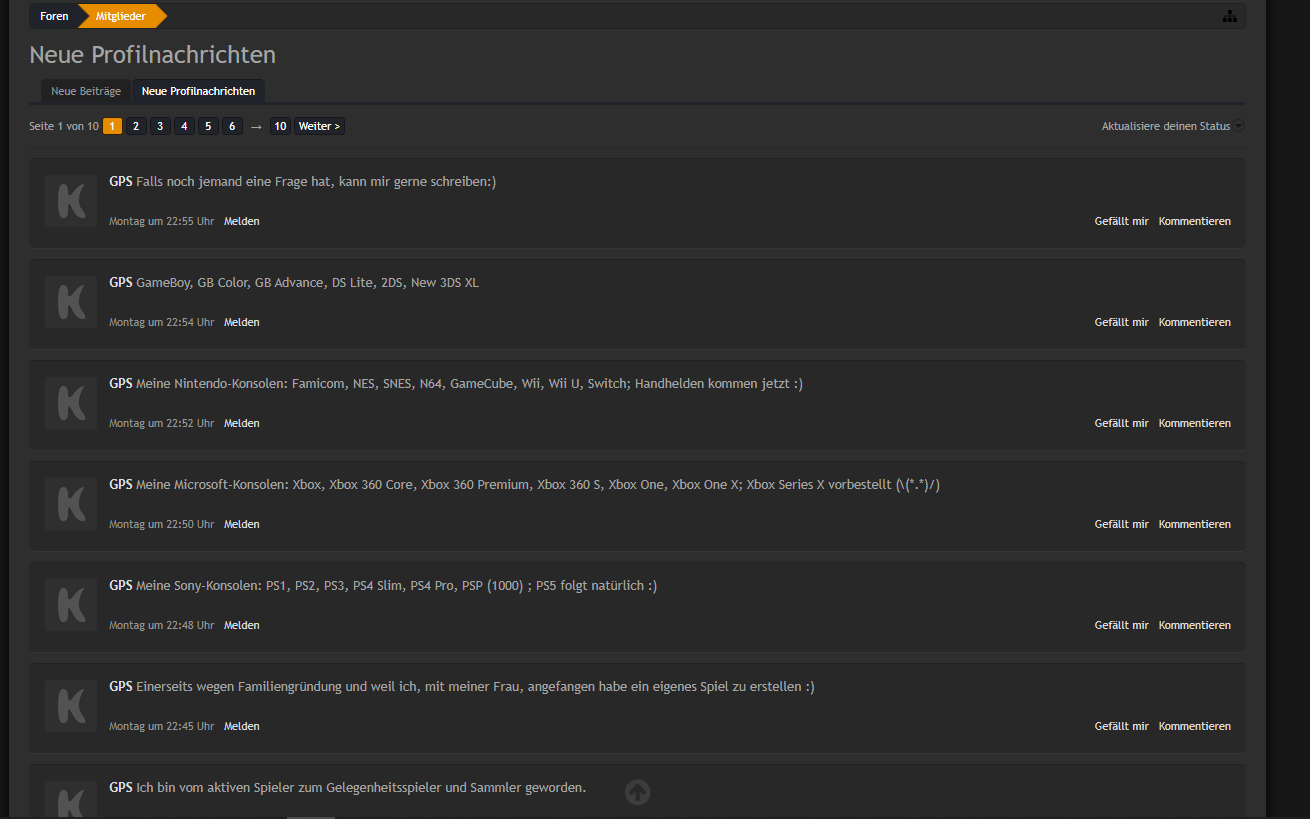The height and width of the screenshot is (819, 1310).
Task: Go to page 3
Action: click(x=160, y=126)
